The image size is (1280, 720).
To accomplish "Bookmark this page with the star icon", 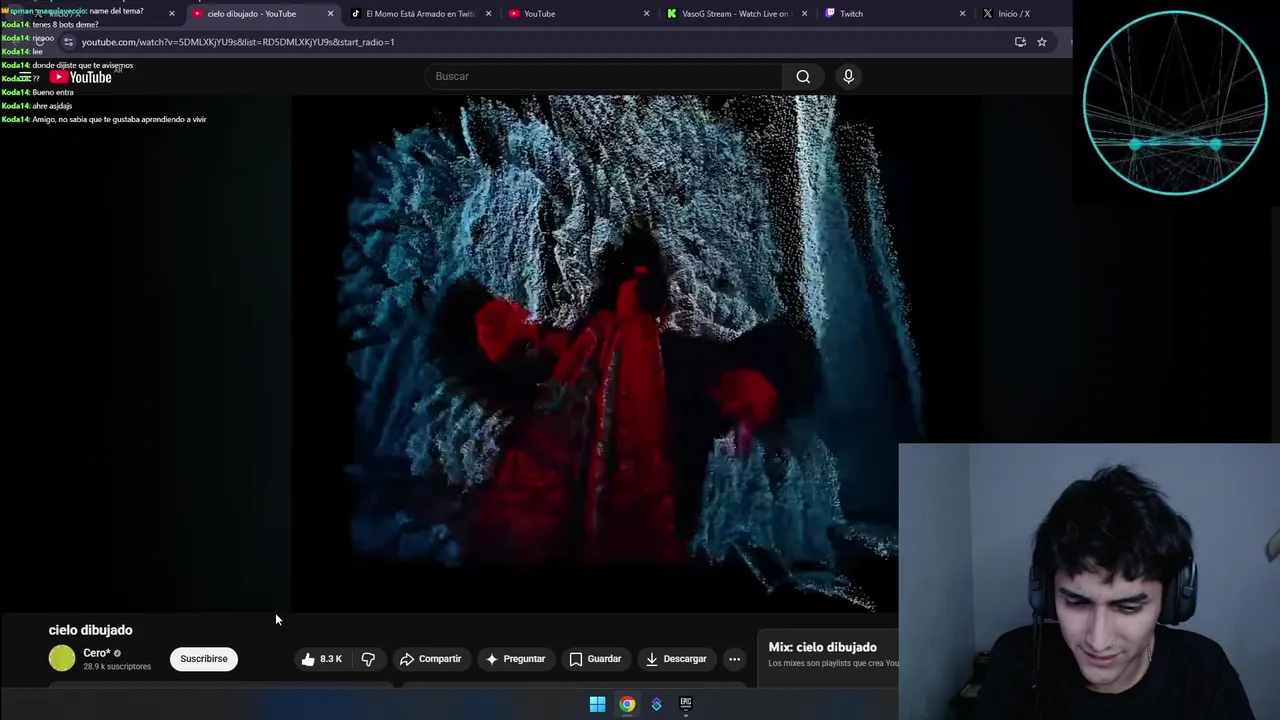I will pos(1041,42).
